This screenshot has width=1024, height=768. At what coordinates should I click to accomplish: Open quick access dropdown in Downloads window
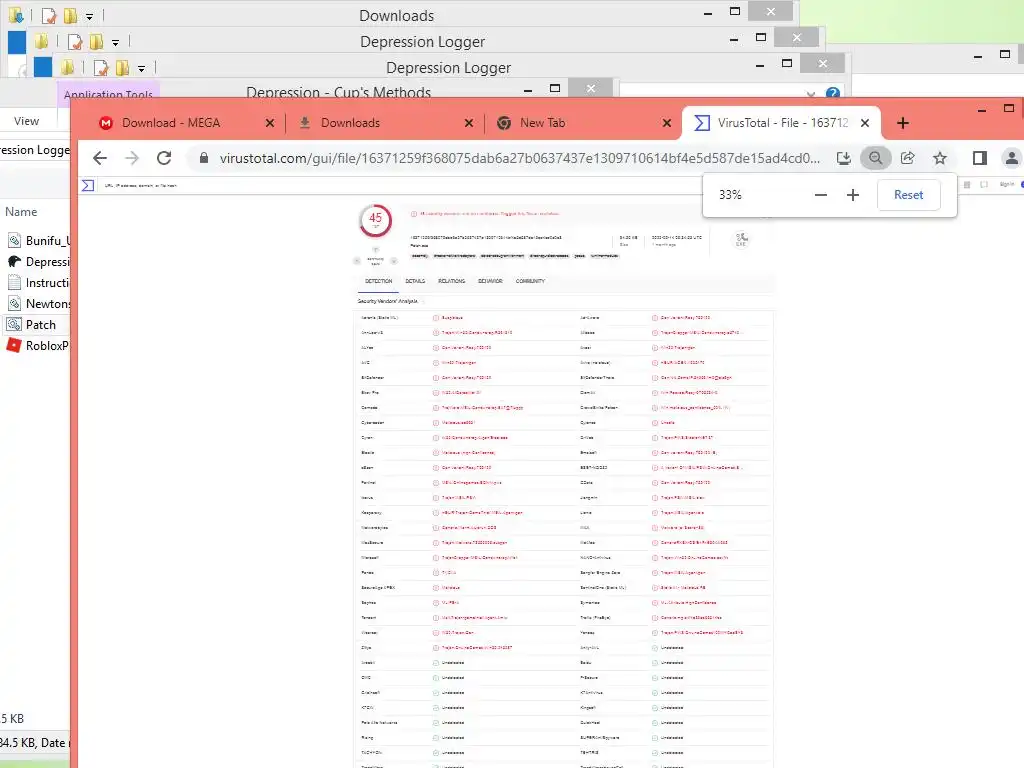point(89,16)
